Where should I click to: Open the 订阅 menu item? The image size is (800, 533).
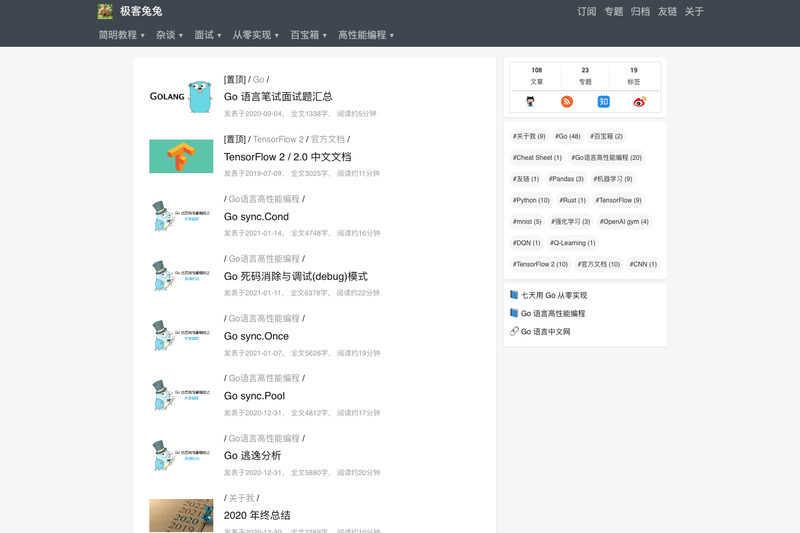tap(587, 11)
